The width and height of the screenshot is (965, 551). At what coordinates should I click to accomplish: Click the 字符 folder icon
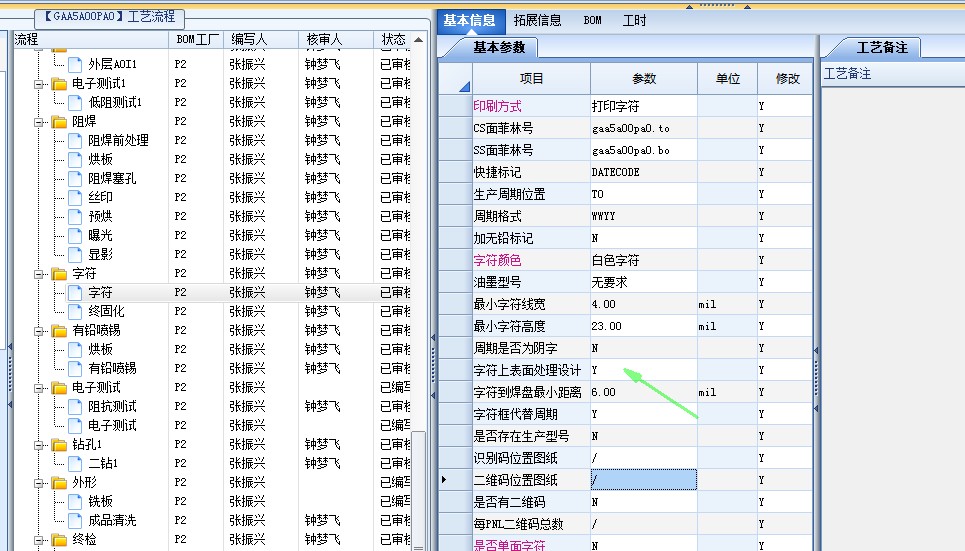coord(59,273)
